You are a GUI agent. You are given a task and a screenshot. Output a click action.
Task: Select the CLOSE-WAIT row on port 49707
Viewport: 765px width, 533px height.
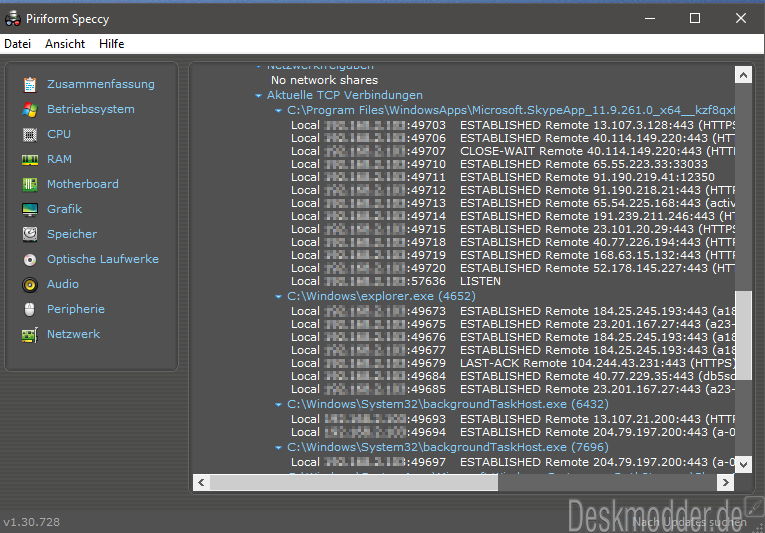pos(512,151)
